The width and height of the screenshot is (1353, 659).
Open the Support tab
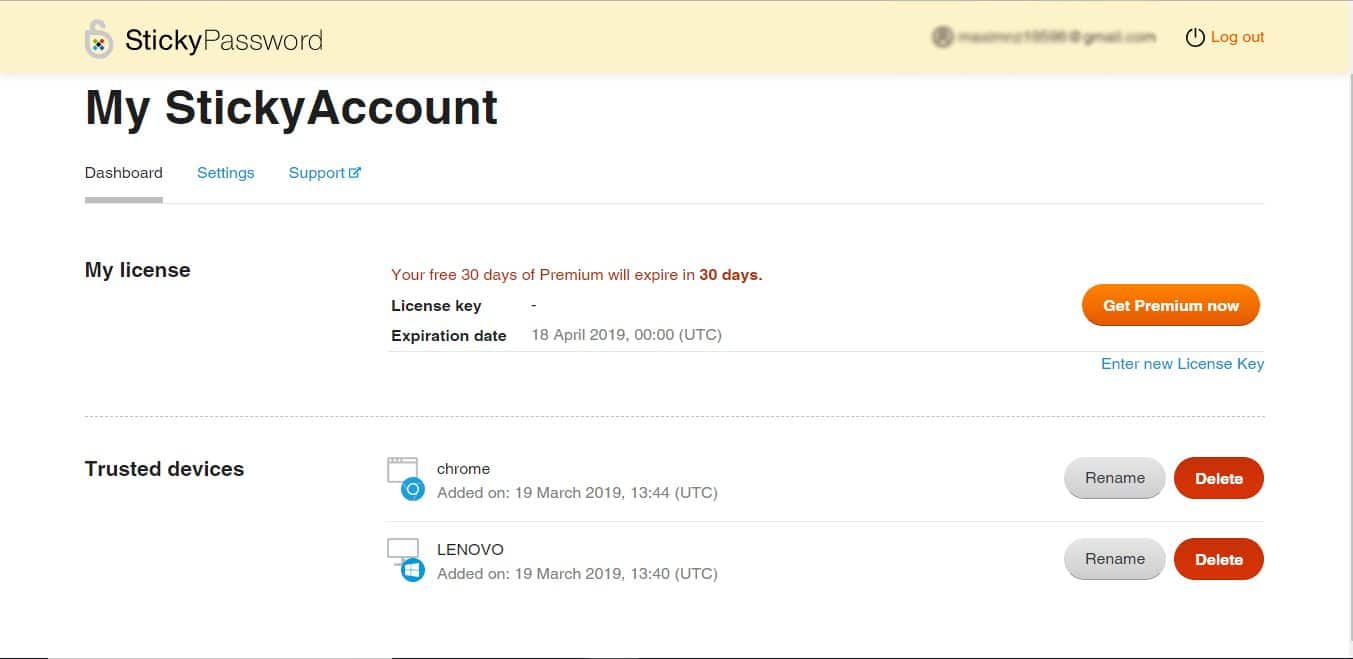tap(325, 173)
